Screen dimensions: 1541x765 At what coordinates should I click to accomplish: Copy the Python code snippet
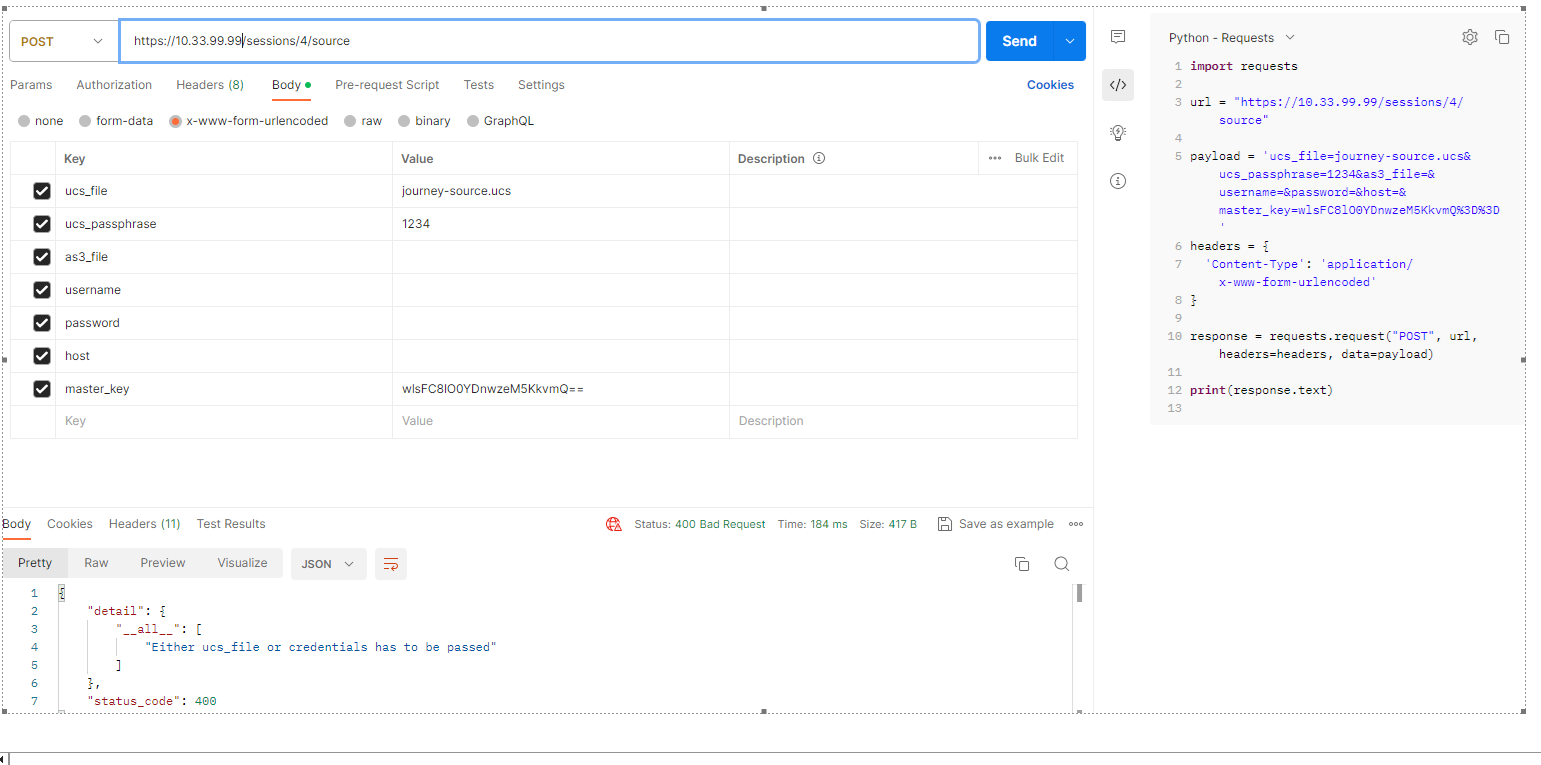point(1501,37)
